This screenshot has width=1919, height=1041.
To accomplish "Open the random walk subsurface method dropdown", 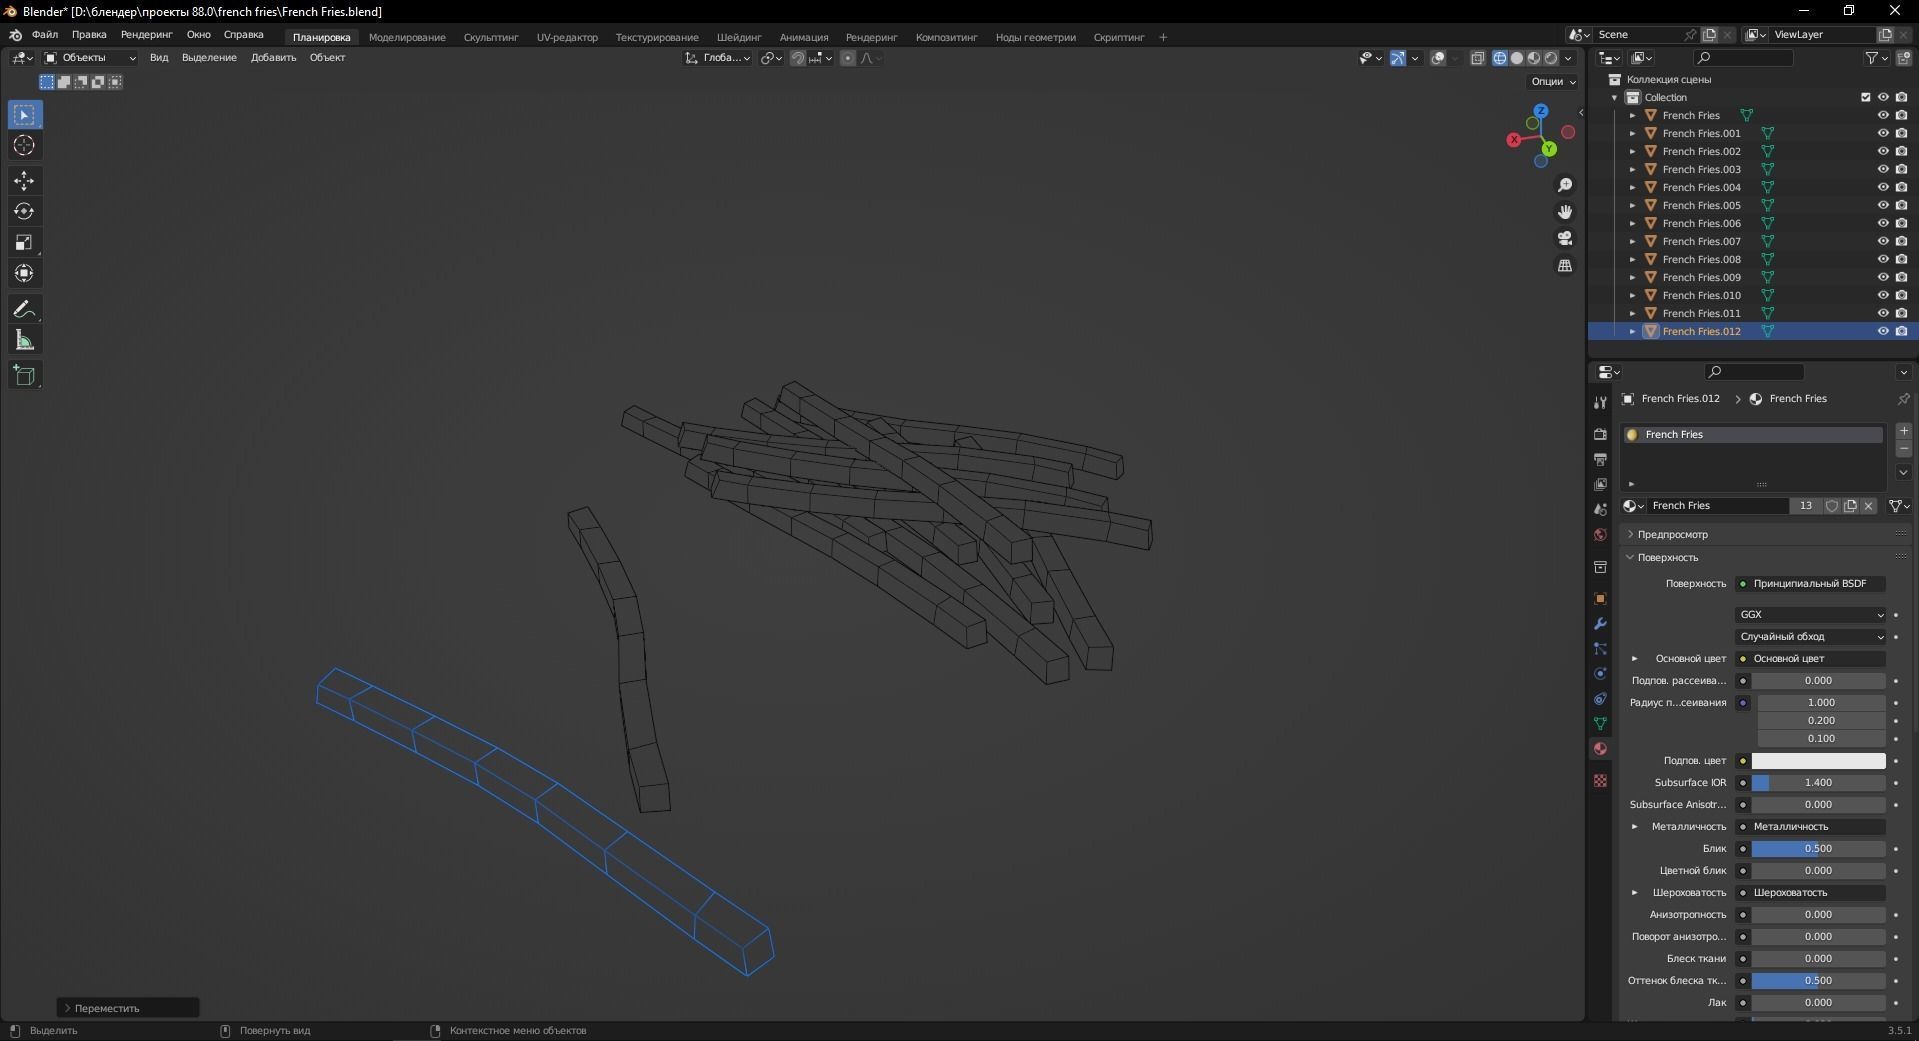I will [1811, 637].
